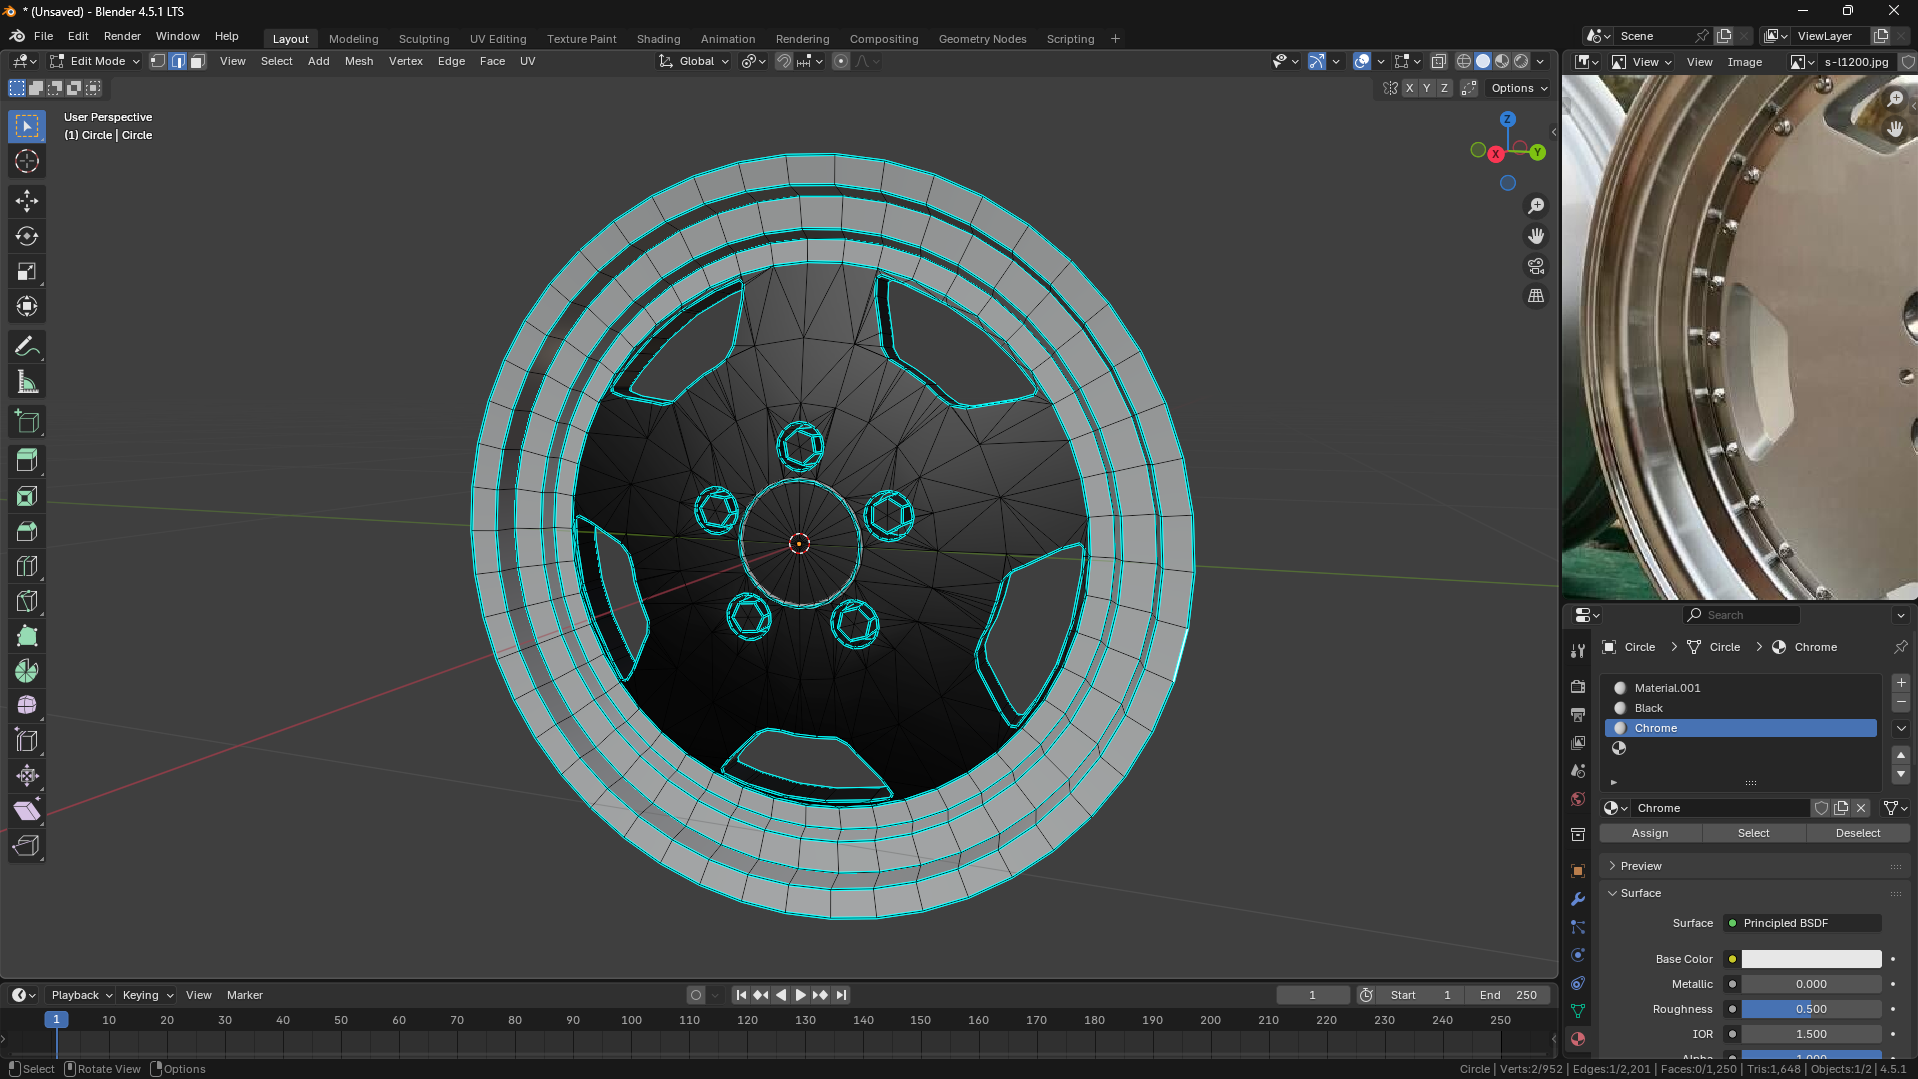
Task: Activate the Spin tool
Action: (27, 671)
